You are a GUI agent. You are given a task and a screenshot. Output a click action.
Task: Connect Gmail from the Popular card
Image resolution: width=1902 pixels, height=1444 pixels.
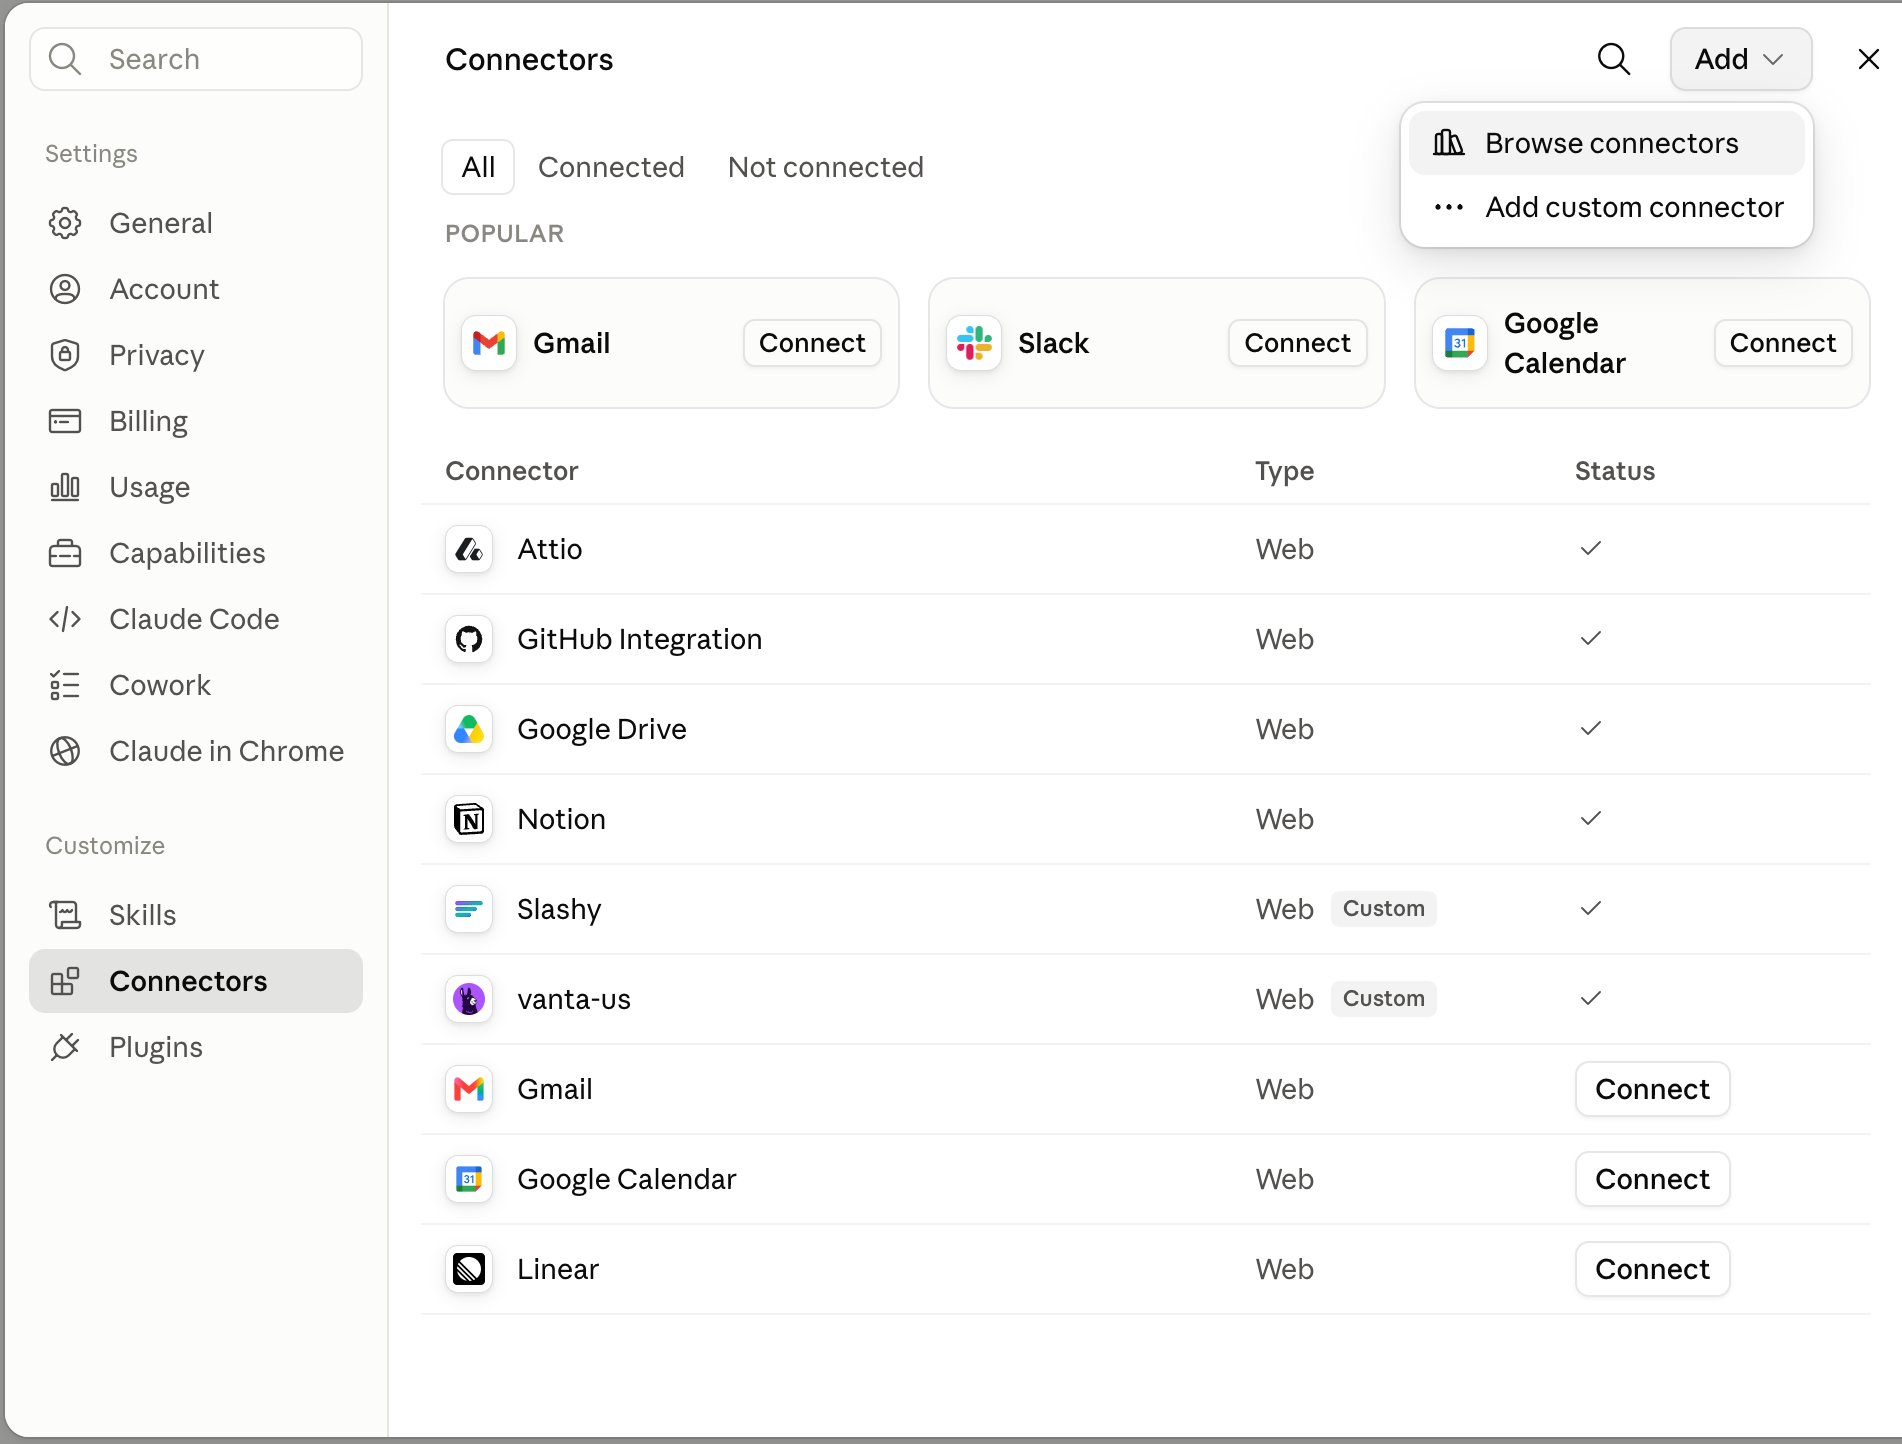(812, 343)
